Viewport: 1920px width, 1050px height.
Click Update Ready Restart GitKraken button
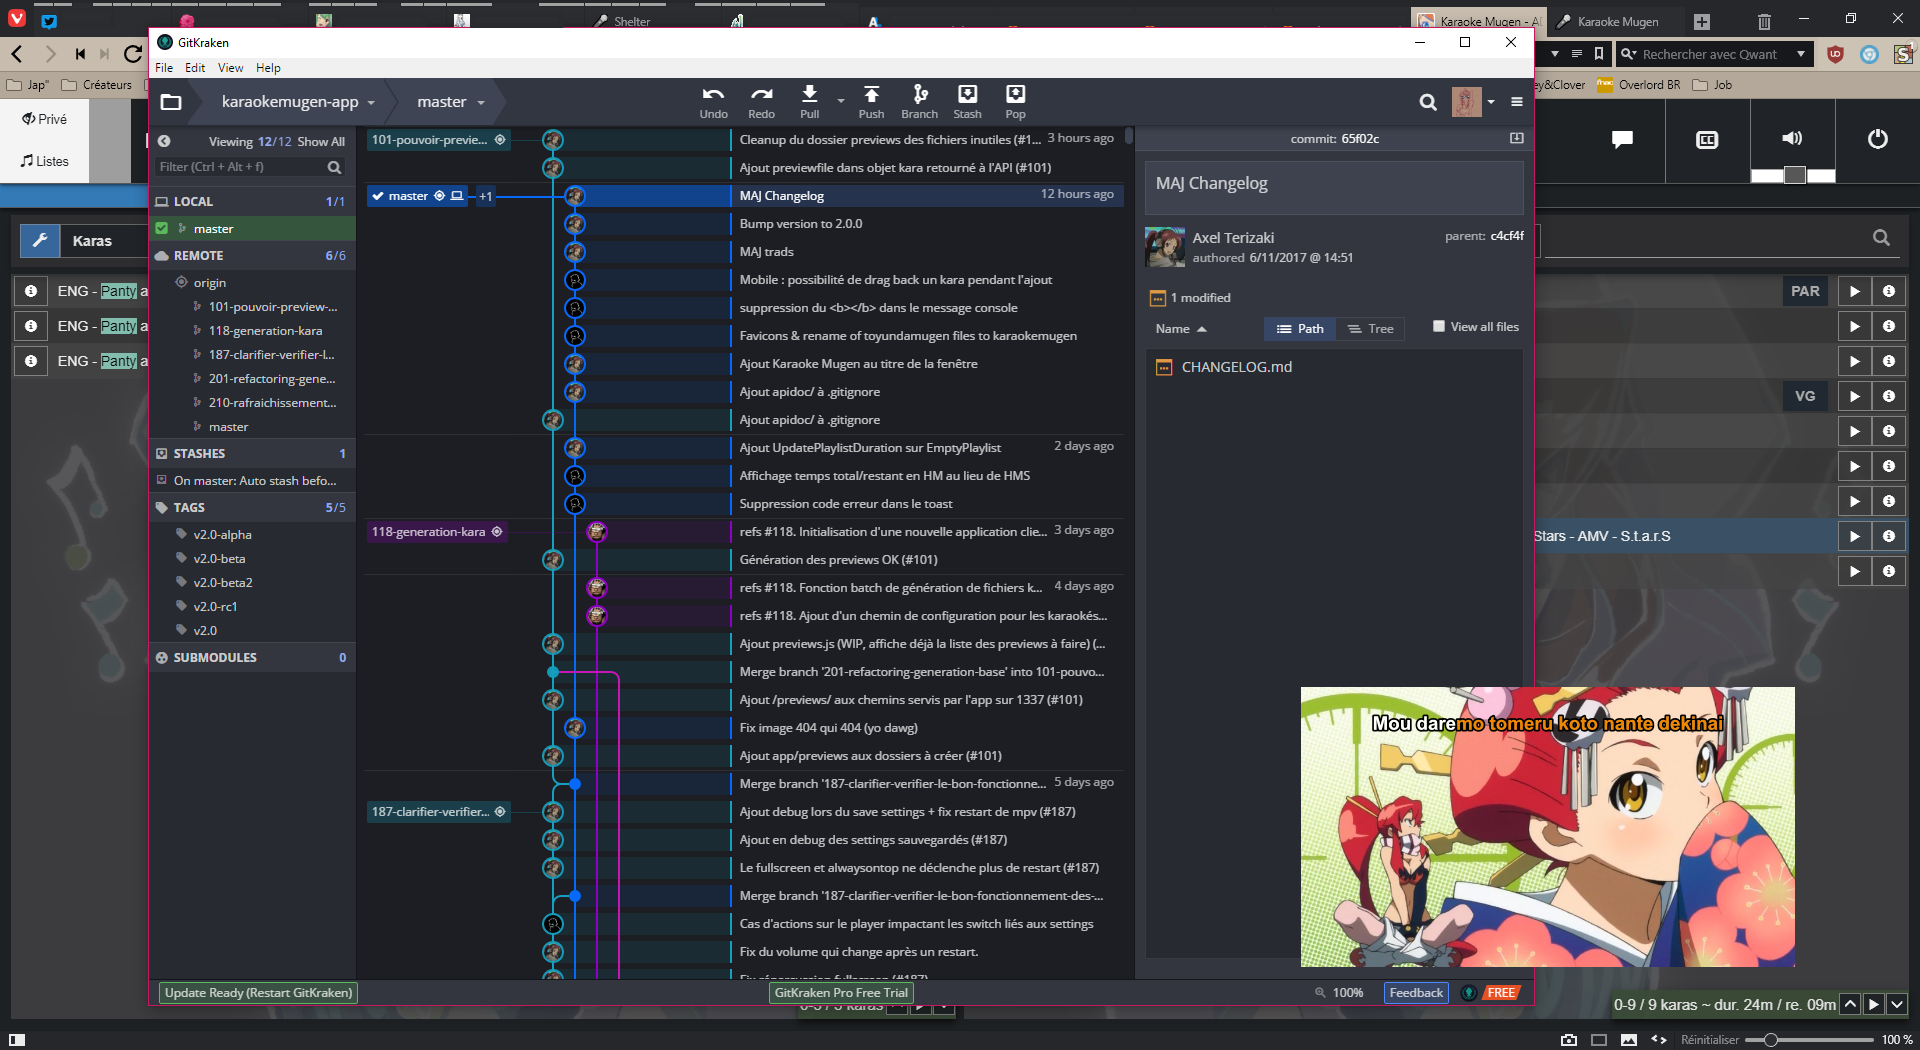[x=258, y=993]
